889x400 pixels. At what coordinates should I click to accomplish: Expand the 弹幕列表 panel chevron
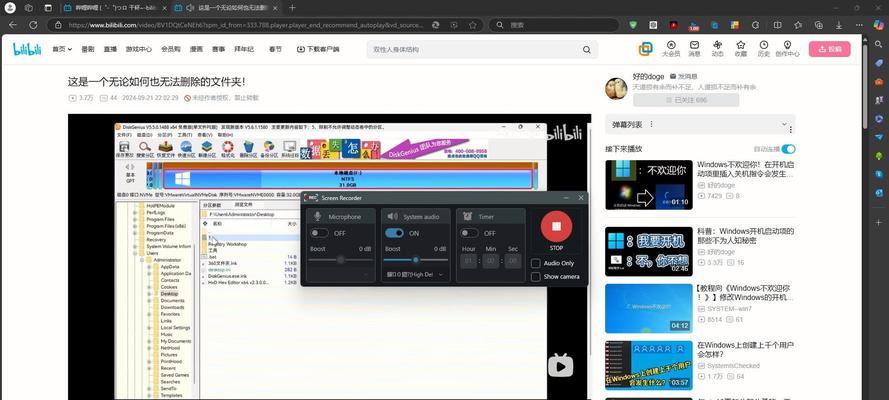784,124
